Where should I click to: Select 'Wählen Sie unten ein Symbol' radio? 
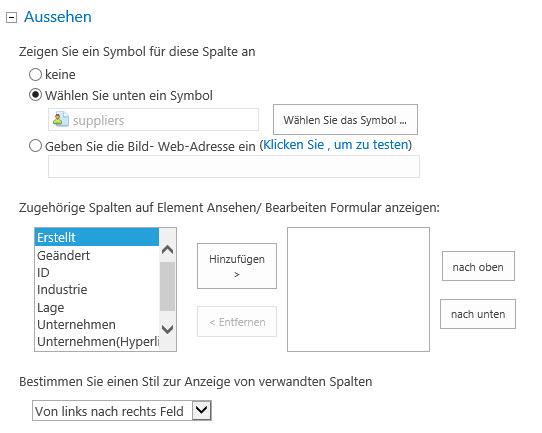35,95
